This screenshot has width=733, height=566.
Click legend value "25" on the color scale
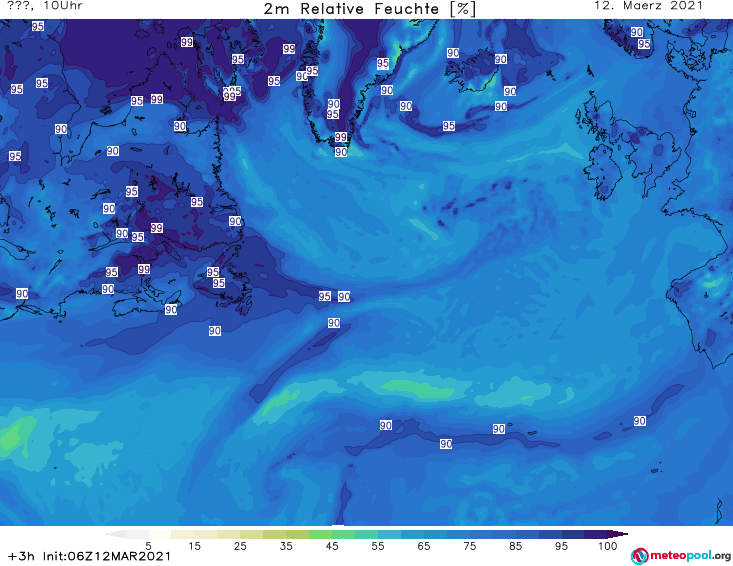pos(240,546)
